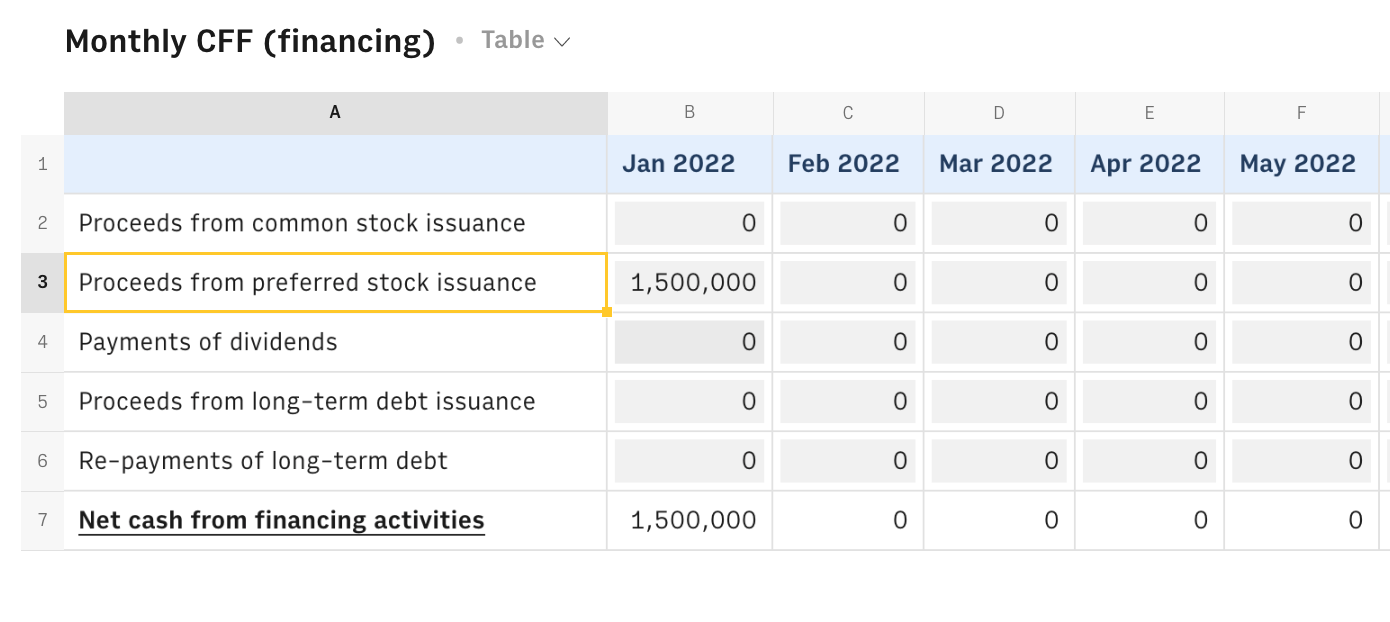Select column F header
This screenshot has height=622, width=1390.
[x=1301, y=113]
